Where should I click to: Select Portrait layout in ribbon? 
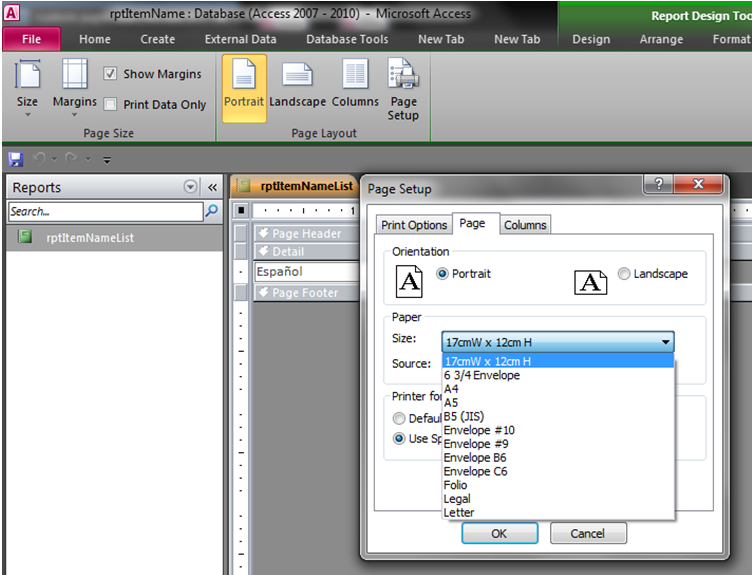tap(244, 88)
